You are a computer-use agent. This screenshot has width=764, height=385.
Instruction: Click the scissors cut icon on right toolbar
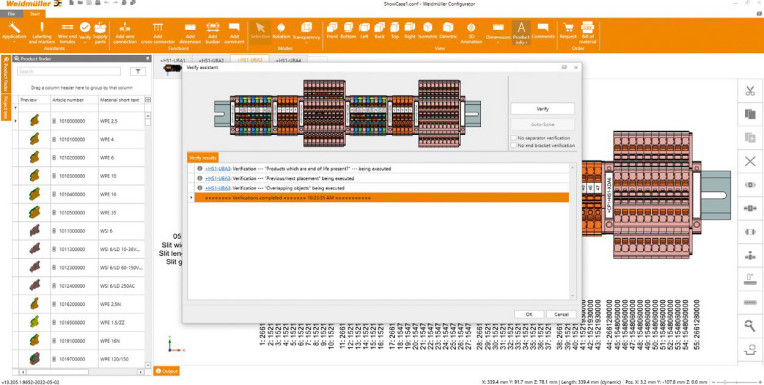coord(750,91)
